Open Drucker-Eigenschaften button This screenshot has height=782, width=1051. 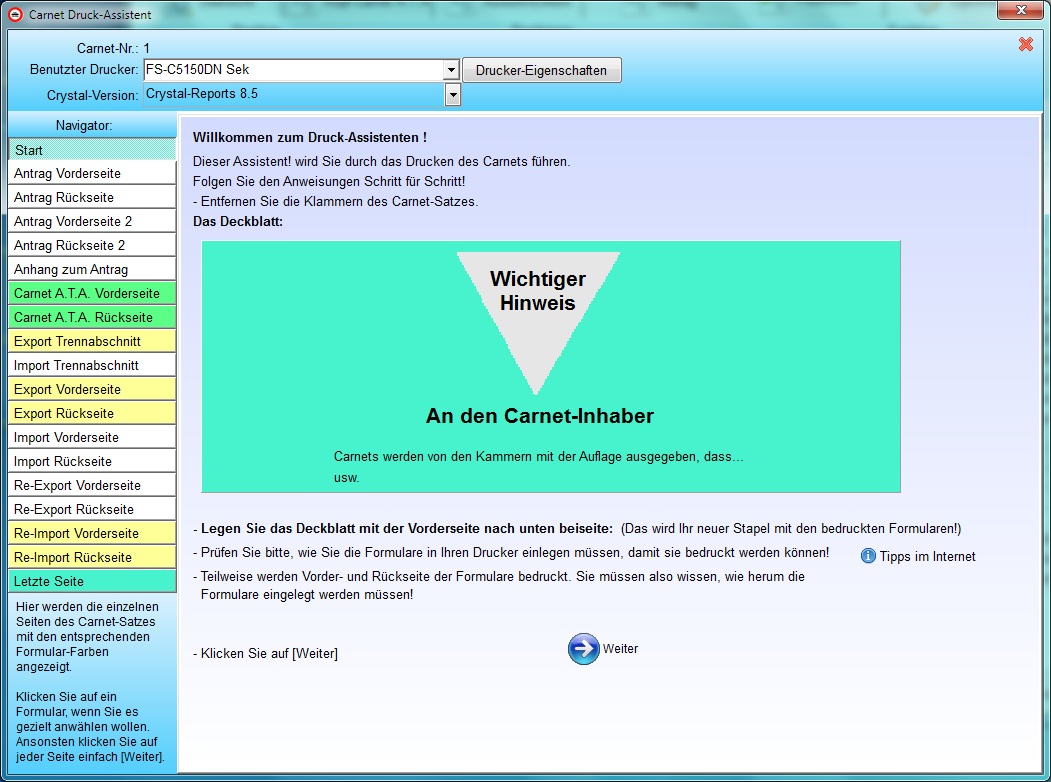tap(541, 70)
